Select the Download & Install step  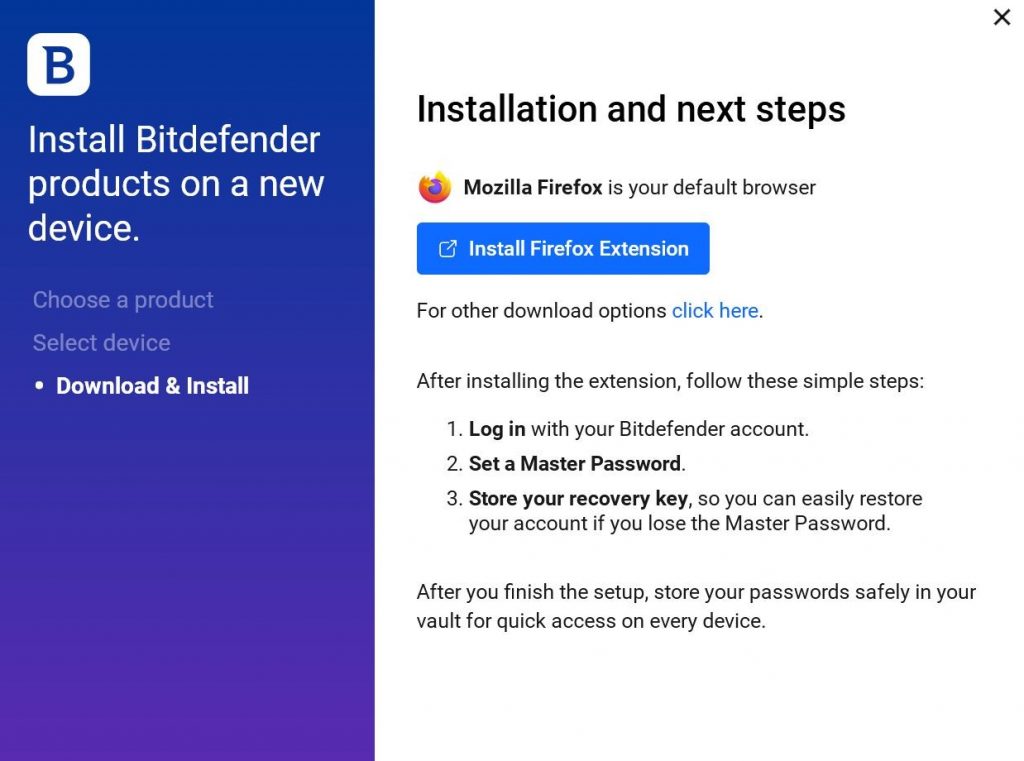[152, 386]
